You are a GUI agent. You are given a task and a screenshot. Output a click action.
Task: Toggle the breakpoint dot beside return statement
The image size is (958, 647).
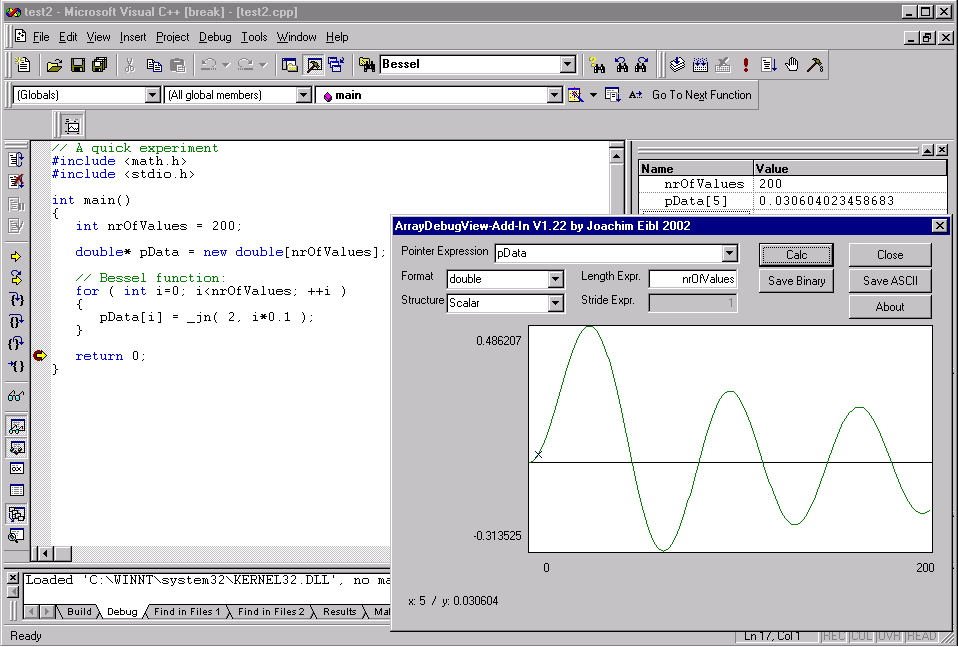pos(40,355)
